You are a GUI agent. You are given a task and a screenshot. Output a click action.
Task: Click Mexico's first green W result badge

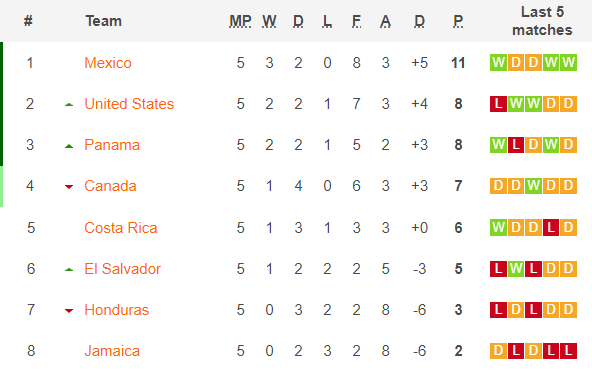click(498, 62)
